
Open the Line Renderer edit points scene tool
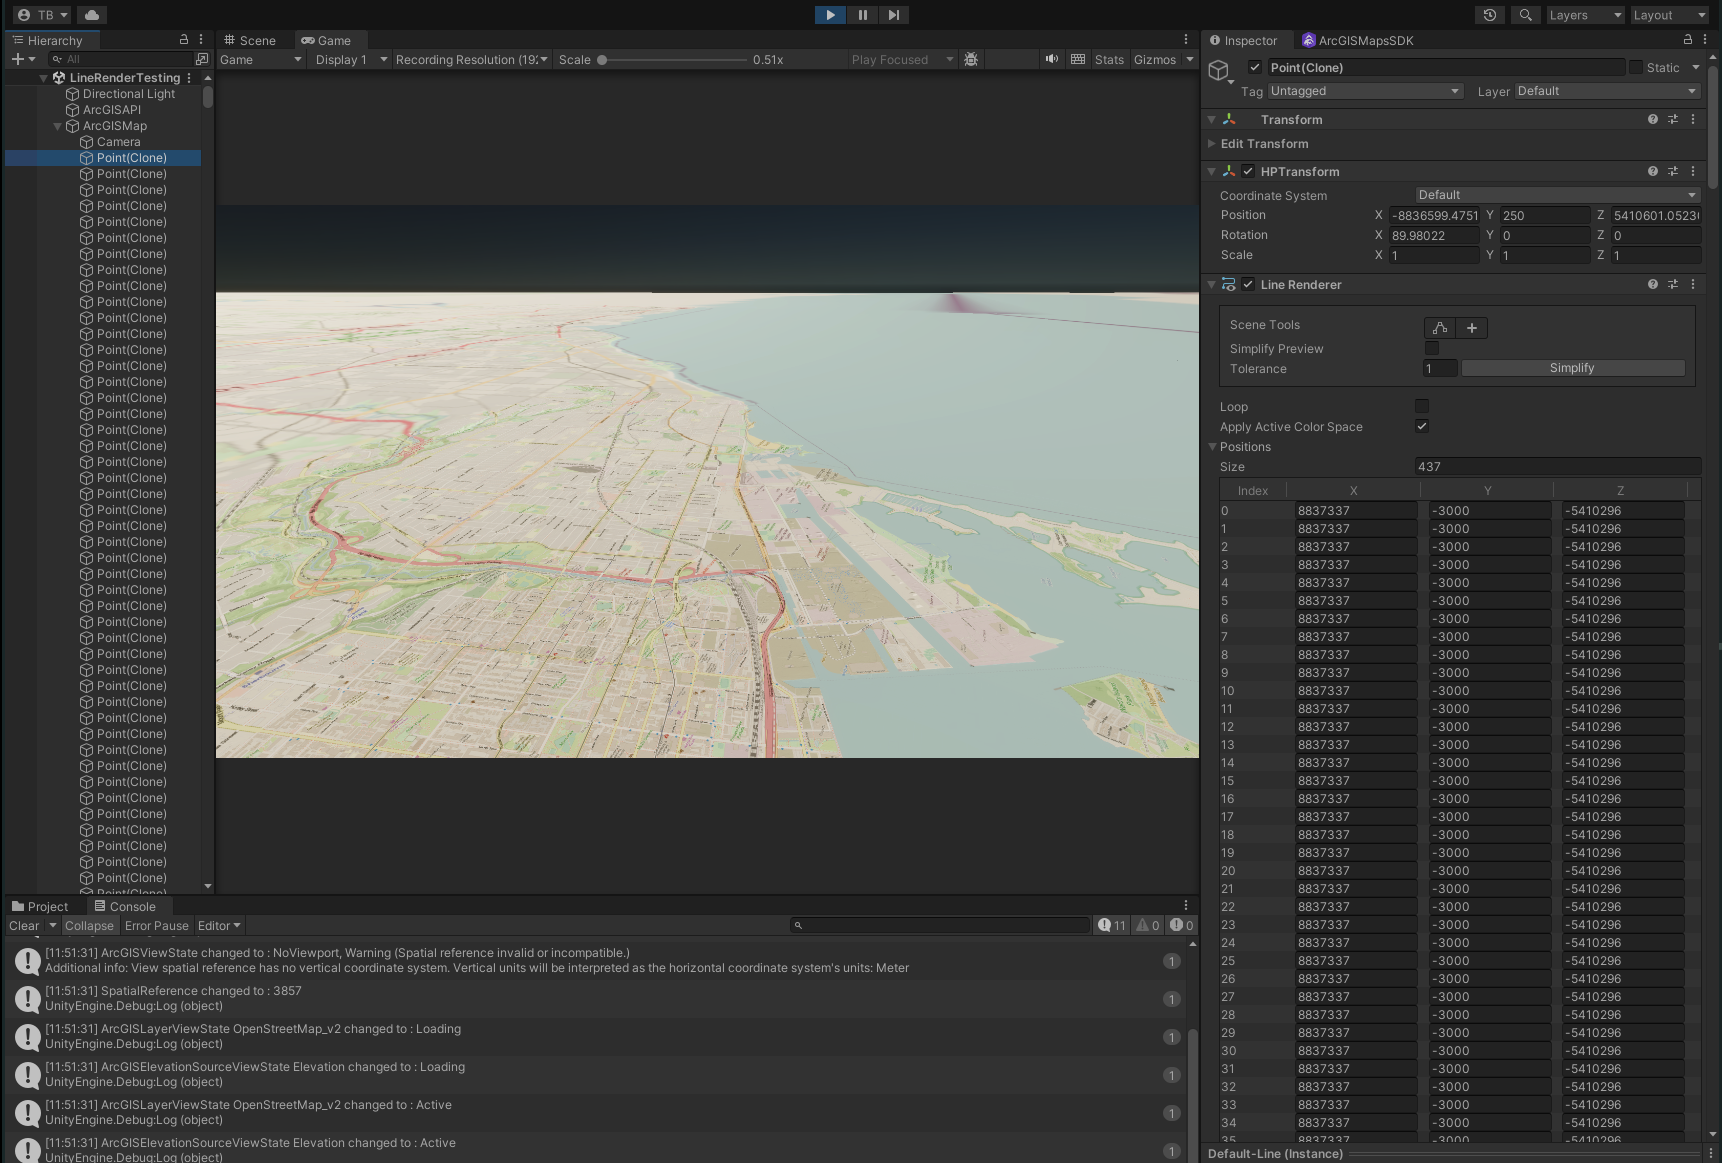click(x=1439, y=328)
